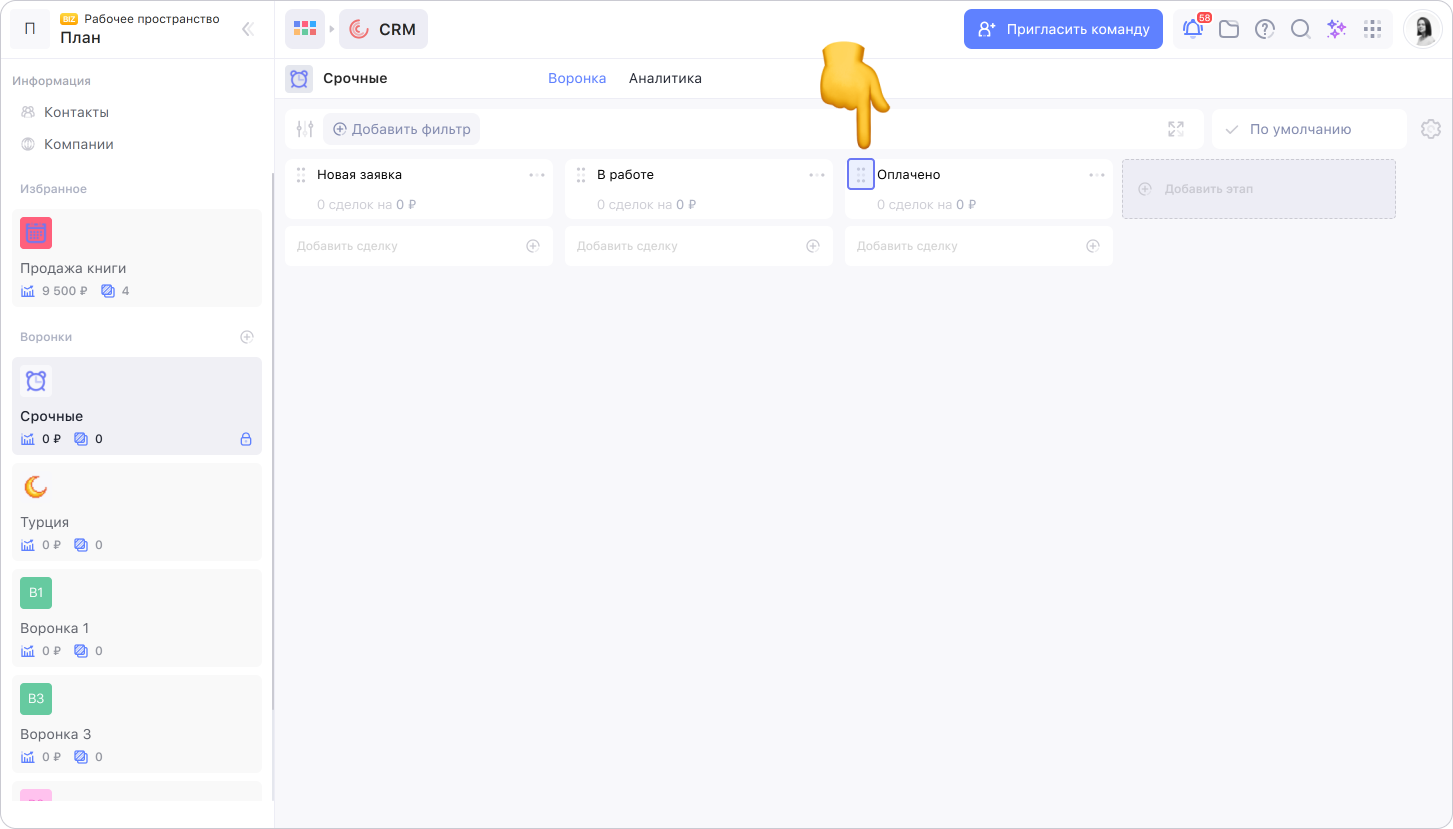Open the Воронка 1 funnel
The height and width of the screenshot is (829, 1453).
point(137,618)
